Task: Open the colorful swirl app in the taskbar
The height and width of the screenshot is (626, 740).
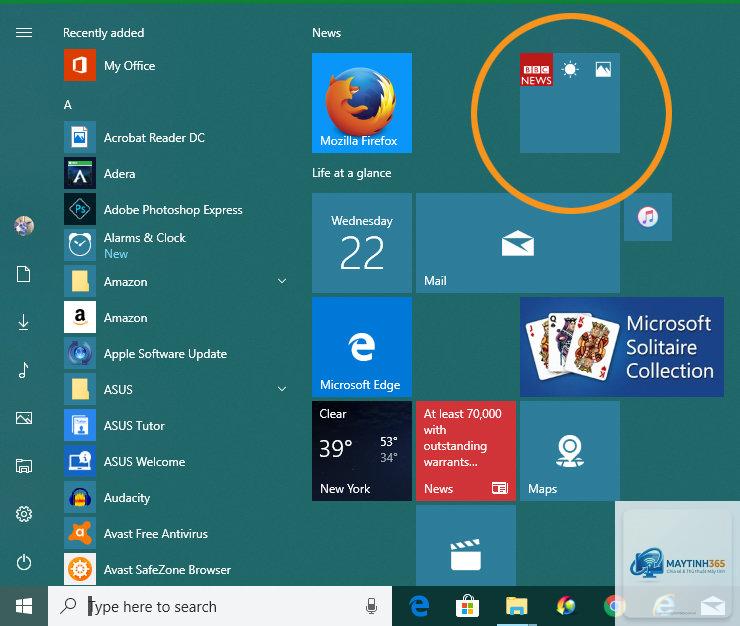Action: (x=565, y=606)
